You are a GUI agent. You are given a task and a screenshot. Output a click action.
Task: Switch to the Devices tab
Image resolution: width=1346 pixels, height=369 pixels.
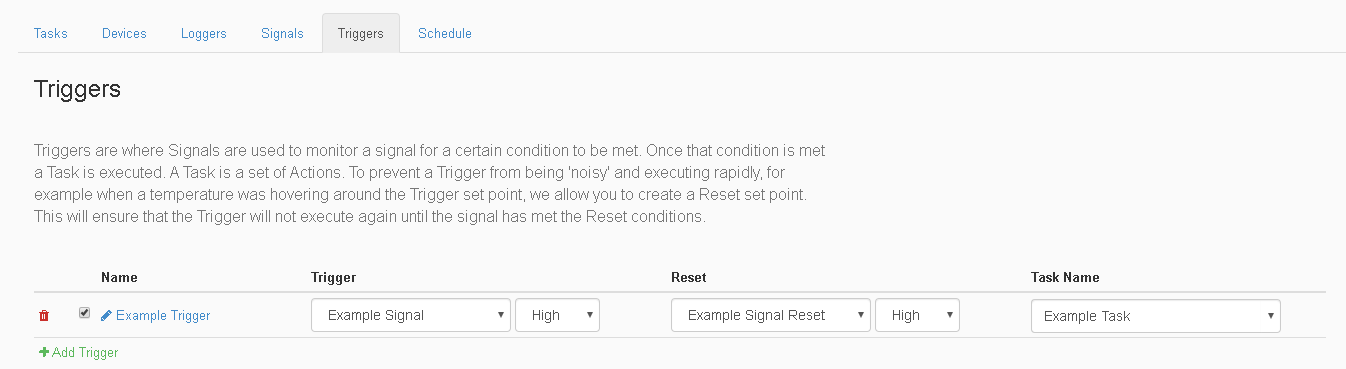coord(124,33)
